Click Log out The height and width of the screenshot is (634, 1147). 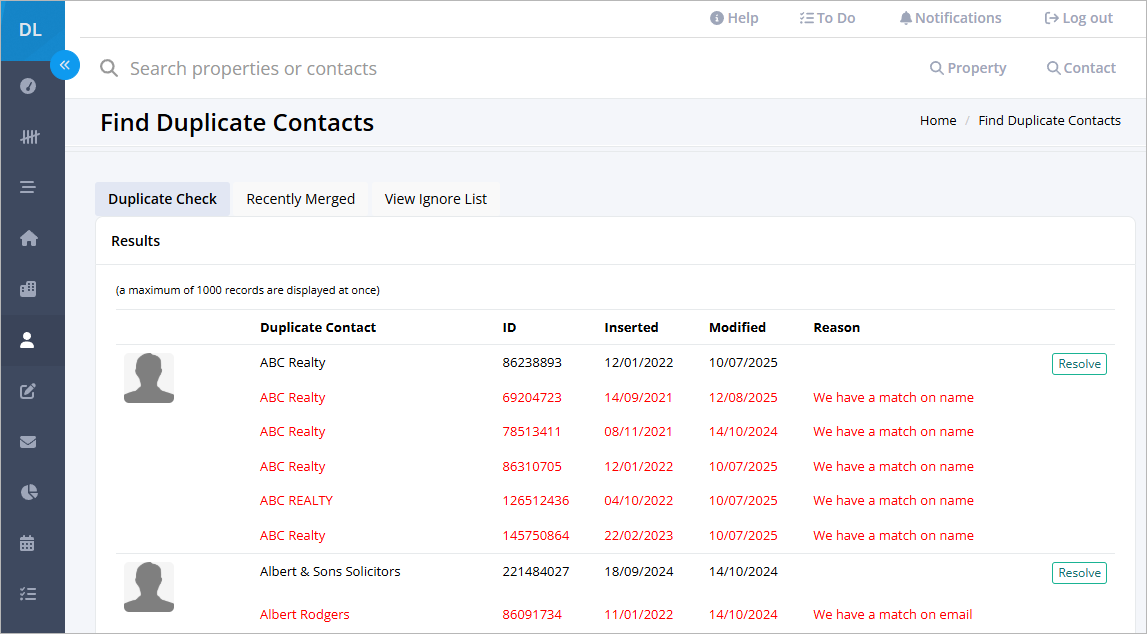pyautogui.click(x=1078, y=18)
